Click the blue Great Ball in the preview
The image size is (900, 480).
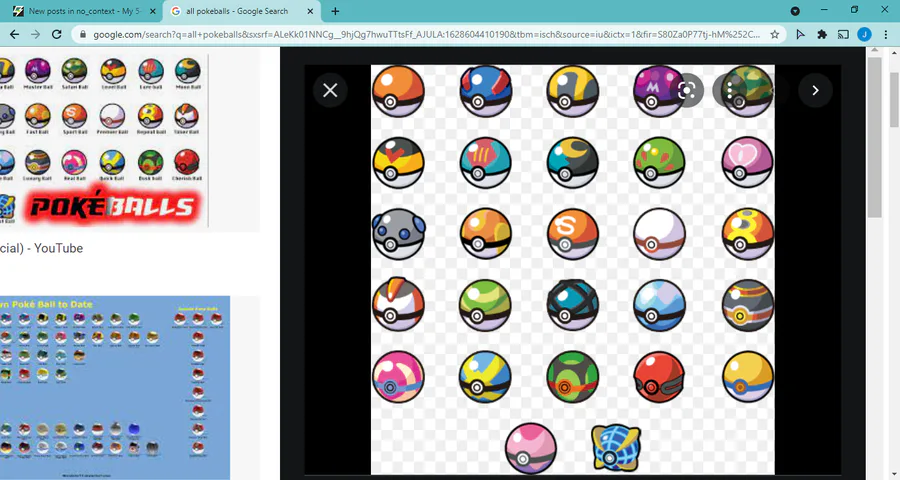pos(485,91)
